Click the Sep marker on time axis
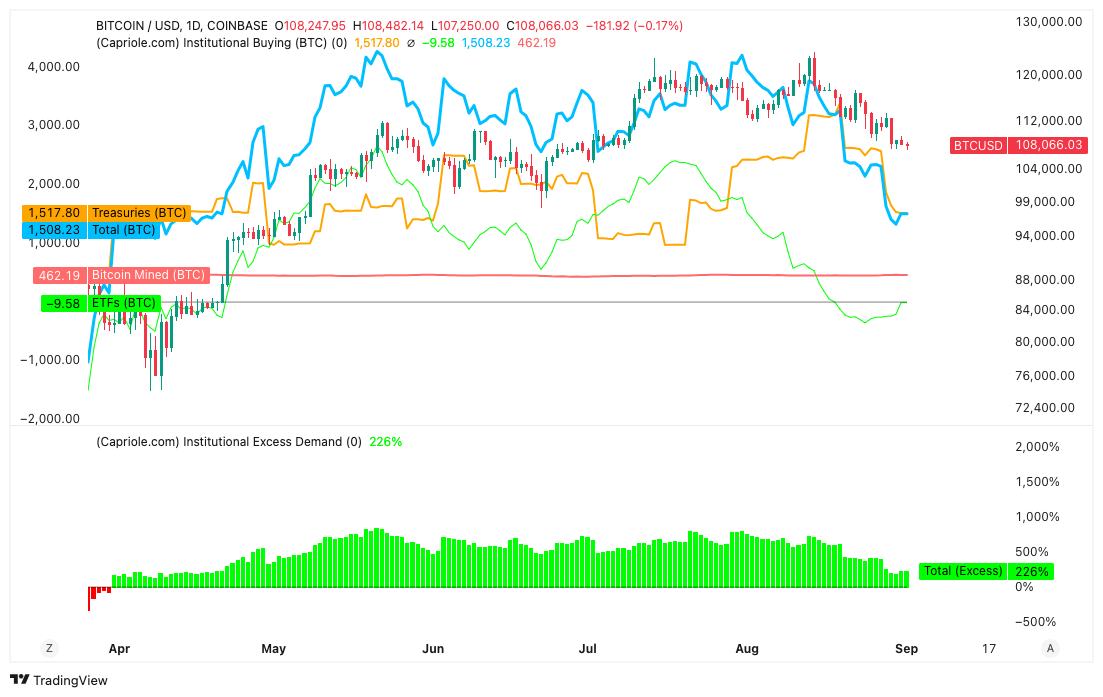Screen dimensions: 1103x697 tap(906, 649)
